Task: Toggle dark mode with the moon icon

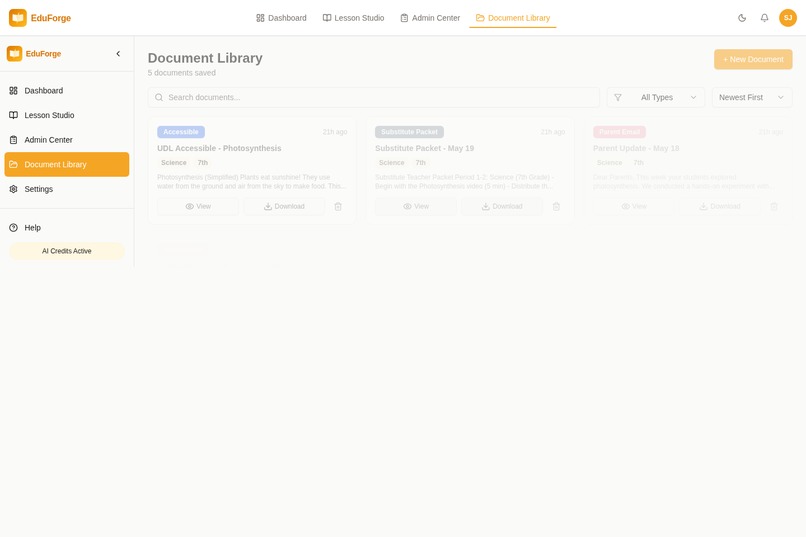Action: click(x=742, y=18)
